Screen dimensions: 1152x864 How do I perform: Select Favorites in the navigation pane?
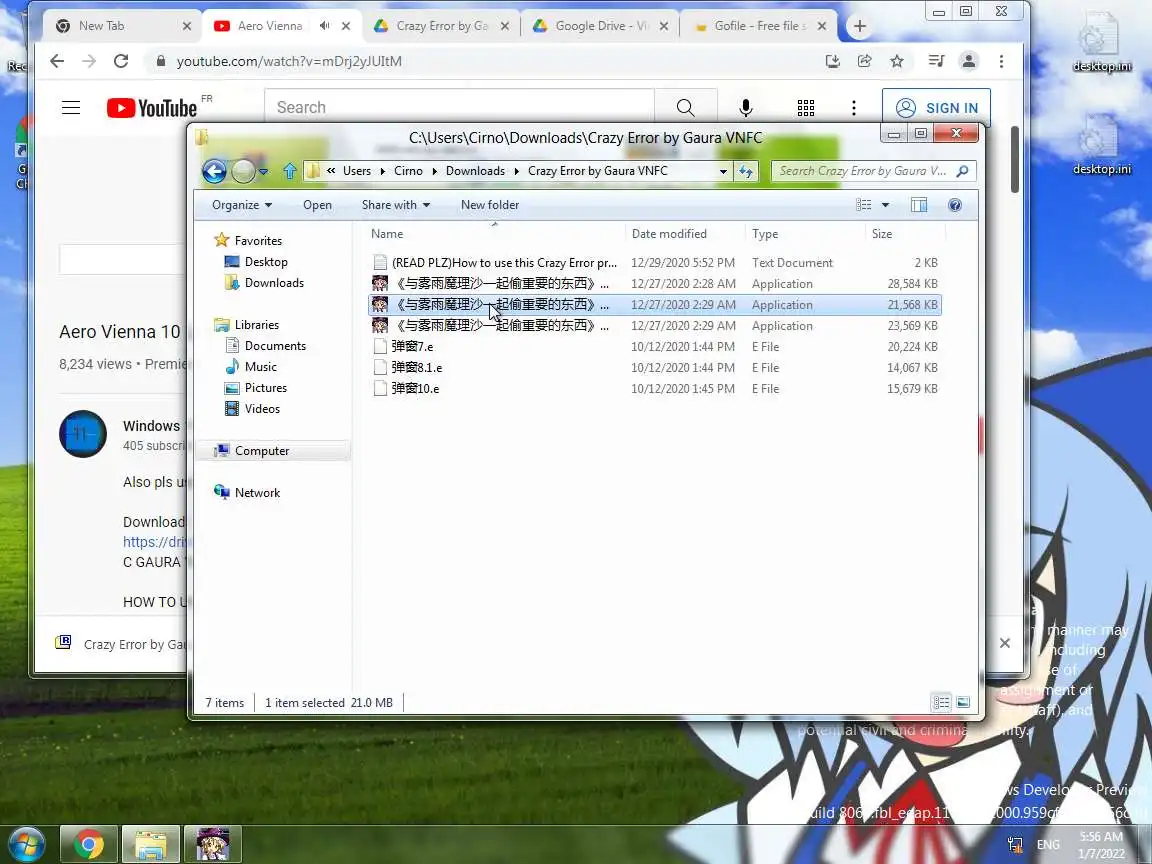click(x=248, y=240)
